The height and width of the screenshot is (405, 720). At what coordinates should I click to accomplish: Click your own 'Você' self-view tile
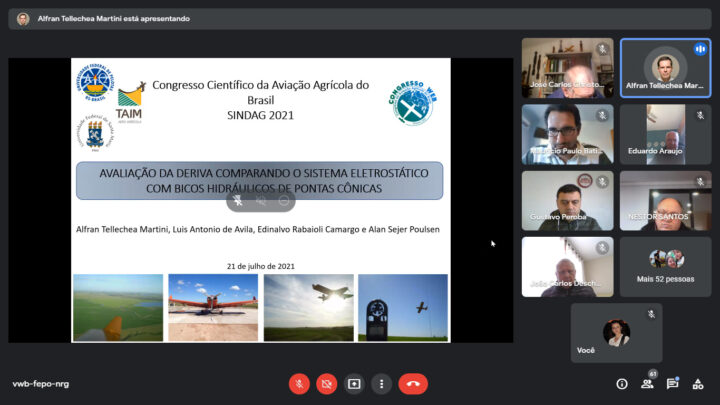coord(616,332)
